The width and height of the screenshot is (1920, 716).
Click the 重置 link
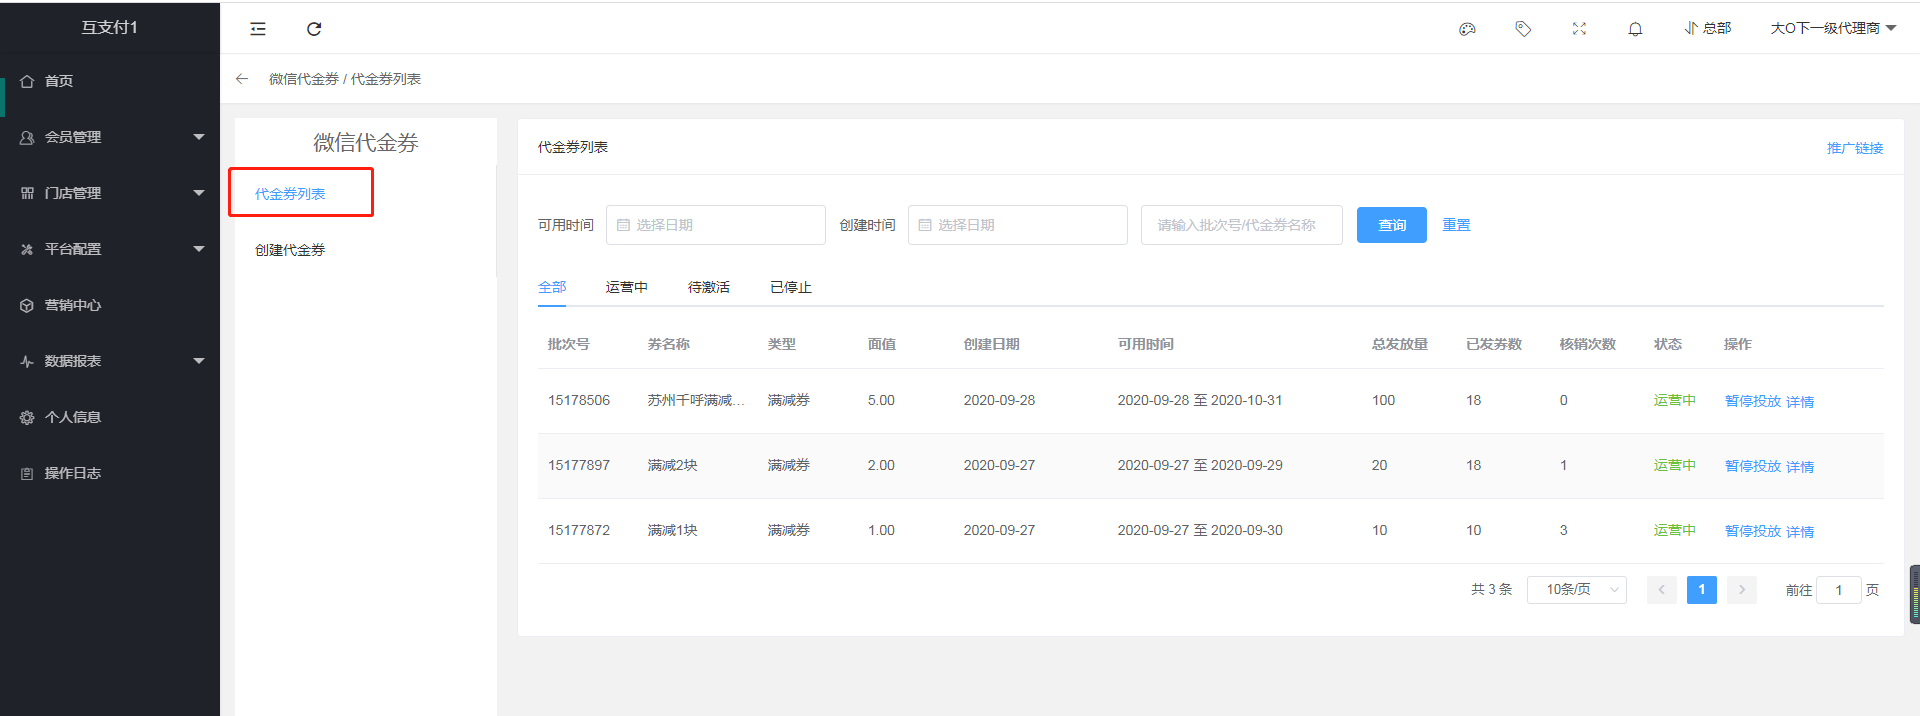[1457, 225]
